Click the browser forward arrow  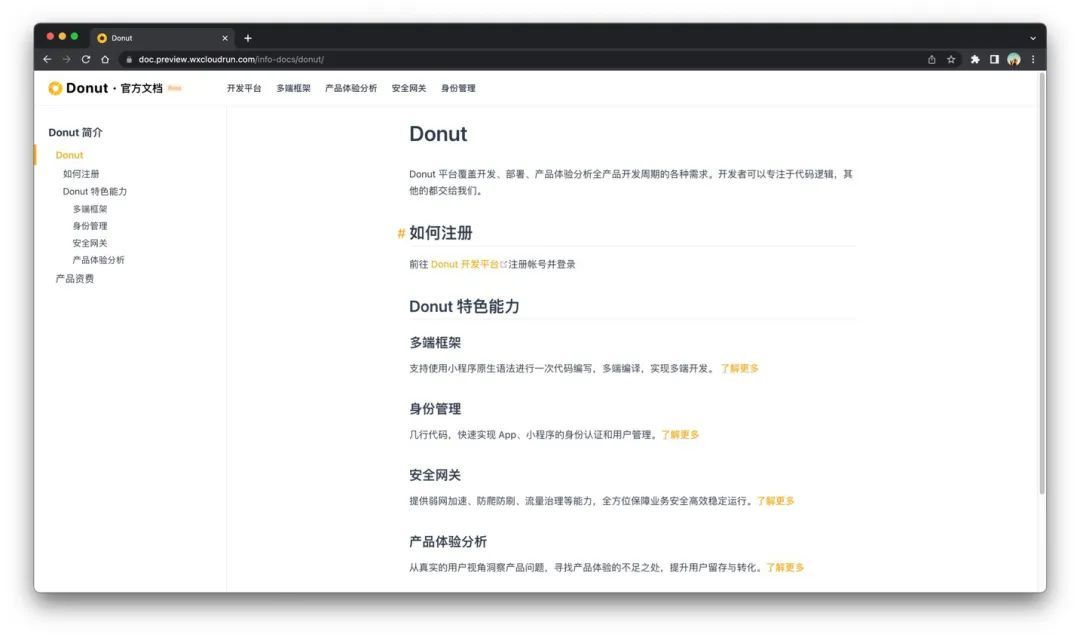click(66, 59)
